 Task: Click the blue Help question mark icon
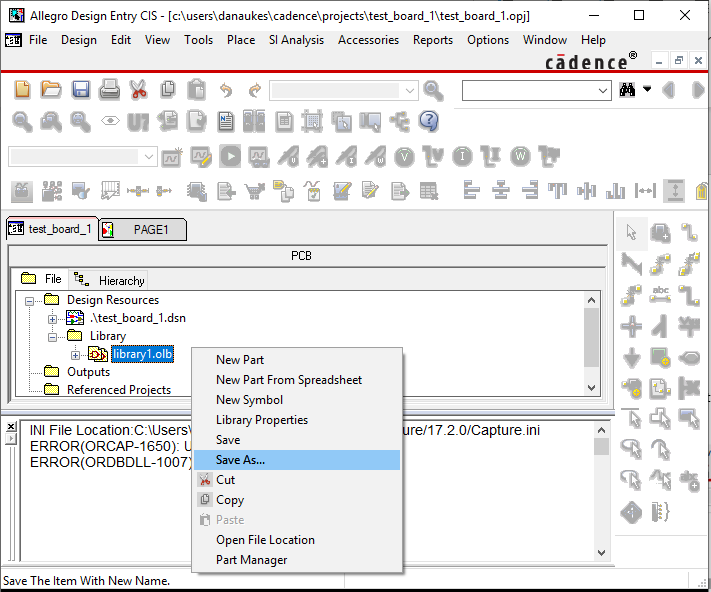tap(429, 121)
